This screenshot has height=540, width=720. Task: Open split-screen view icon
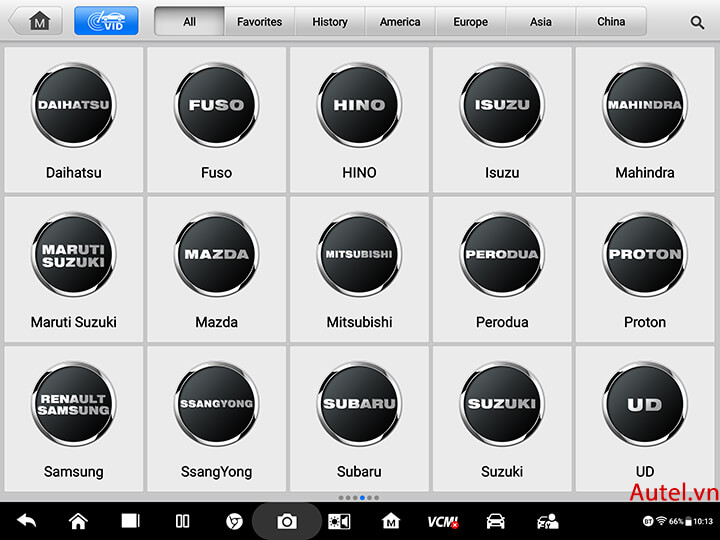click(x=182, y=521)
